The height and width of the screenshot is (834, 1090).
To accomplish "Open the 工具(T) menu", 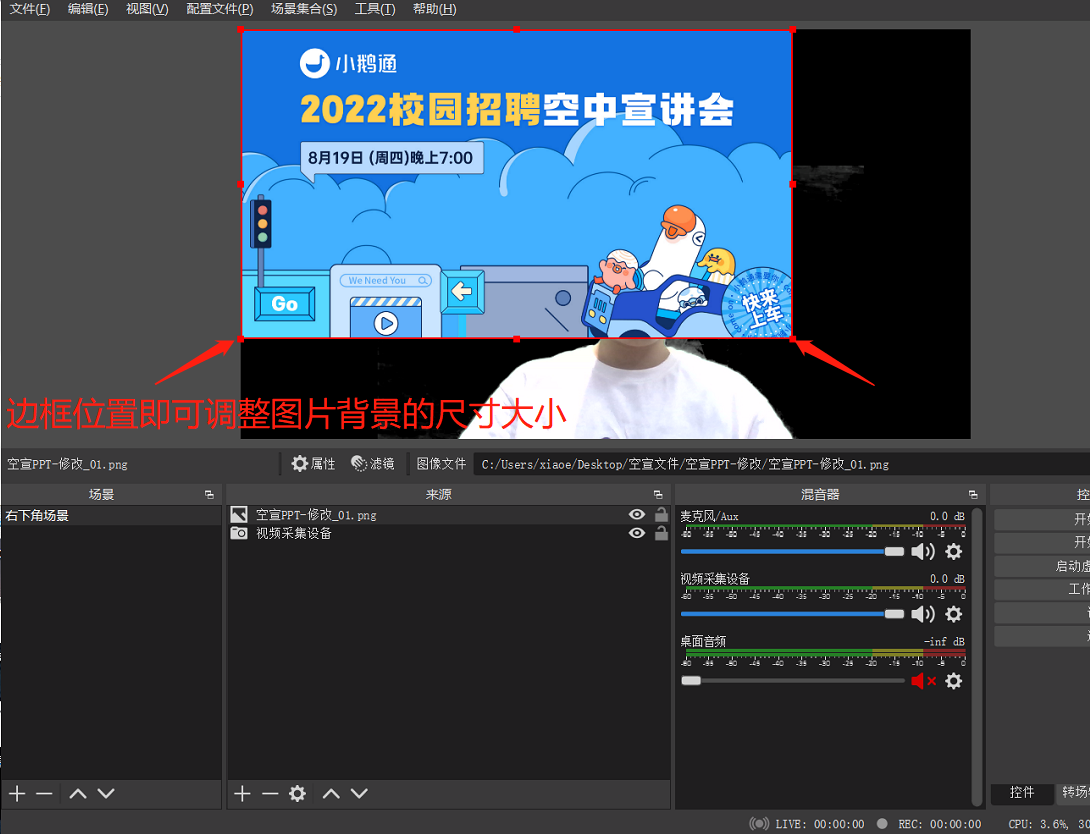I will (375, 9).
